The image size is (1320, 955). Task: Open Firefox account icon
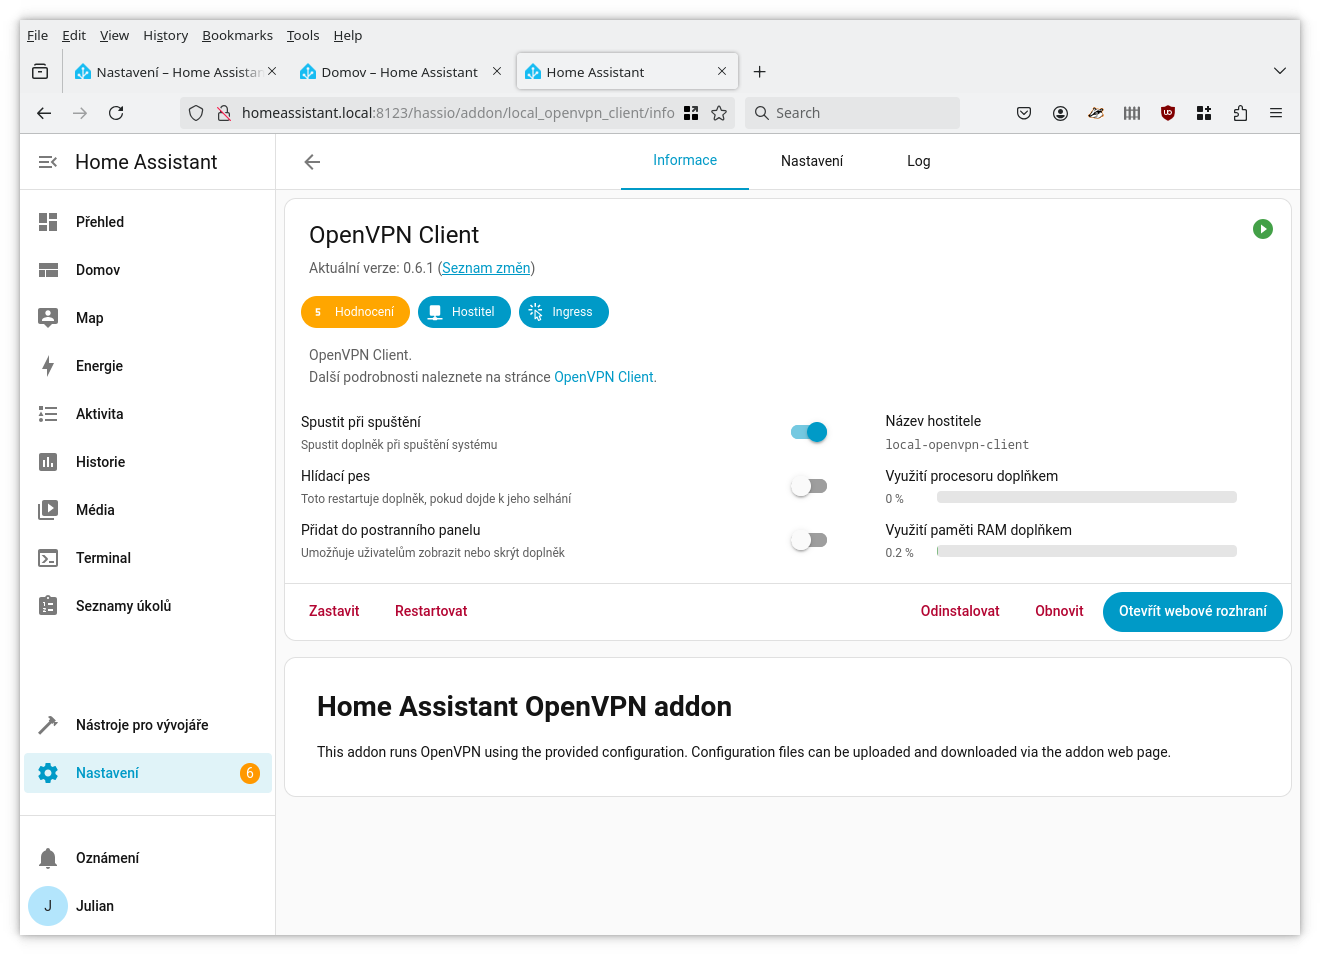click(x=1060, y=113)
